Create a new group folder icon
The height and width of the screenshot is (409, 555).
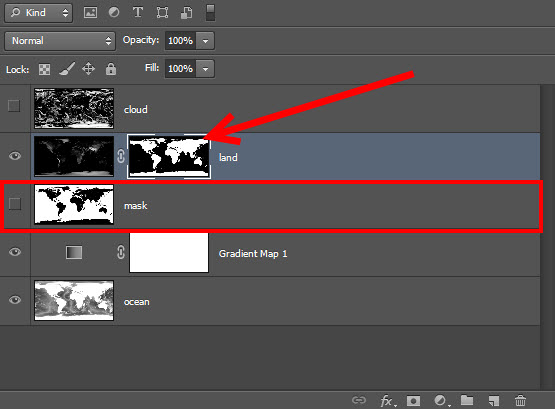point(467,400)
